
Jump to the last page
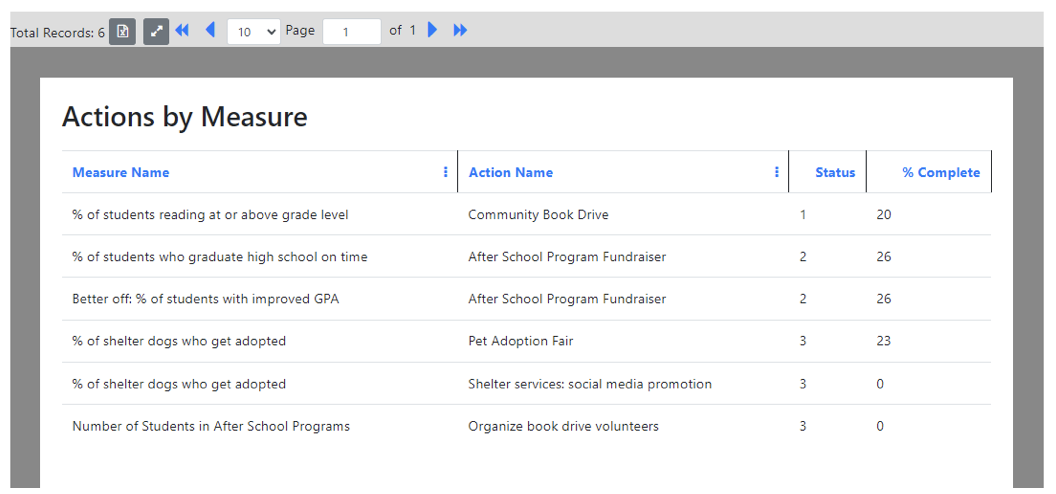(460, 31)
